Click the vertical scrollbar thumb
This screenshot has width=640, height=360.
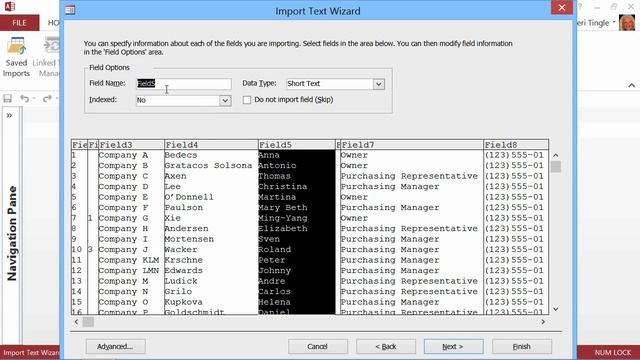(x=556, y=167)
